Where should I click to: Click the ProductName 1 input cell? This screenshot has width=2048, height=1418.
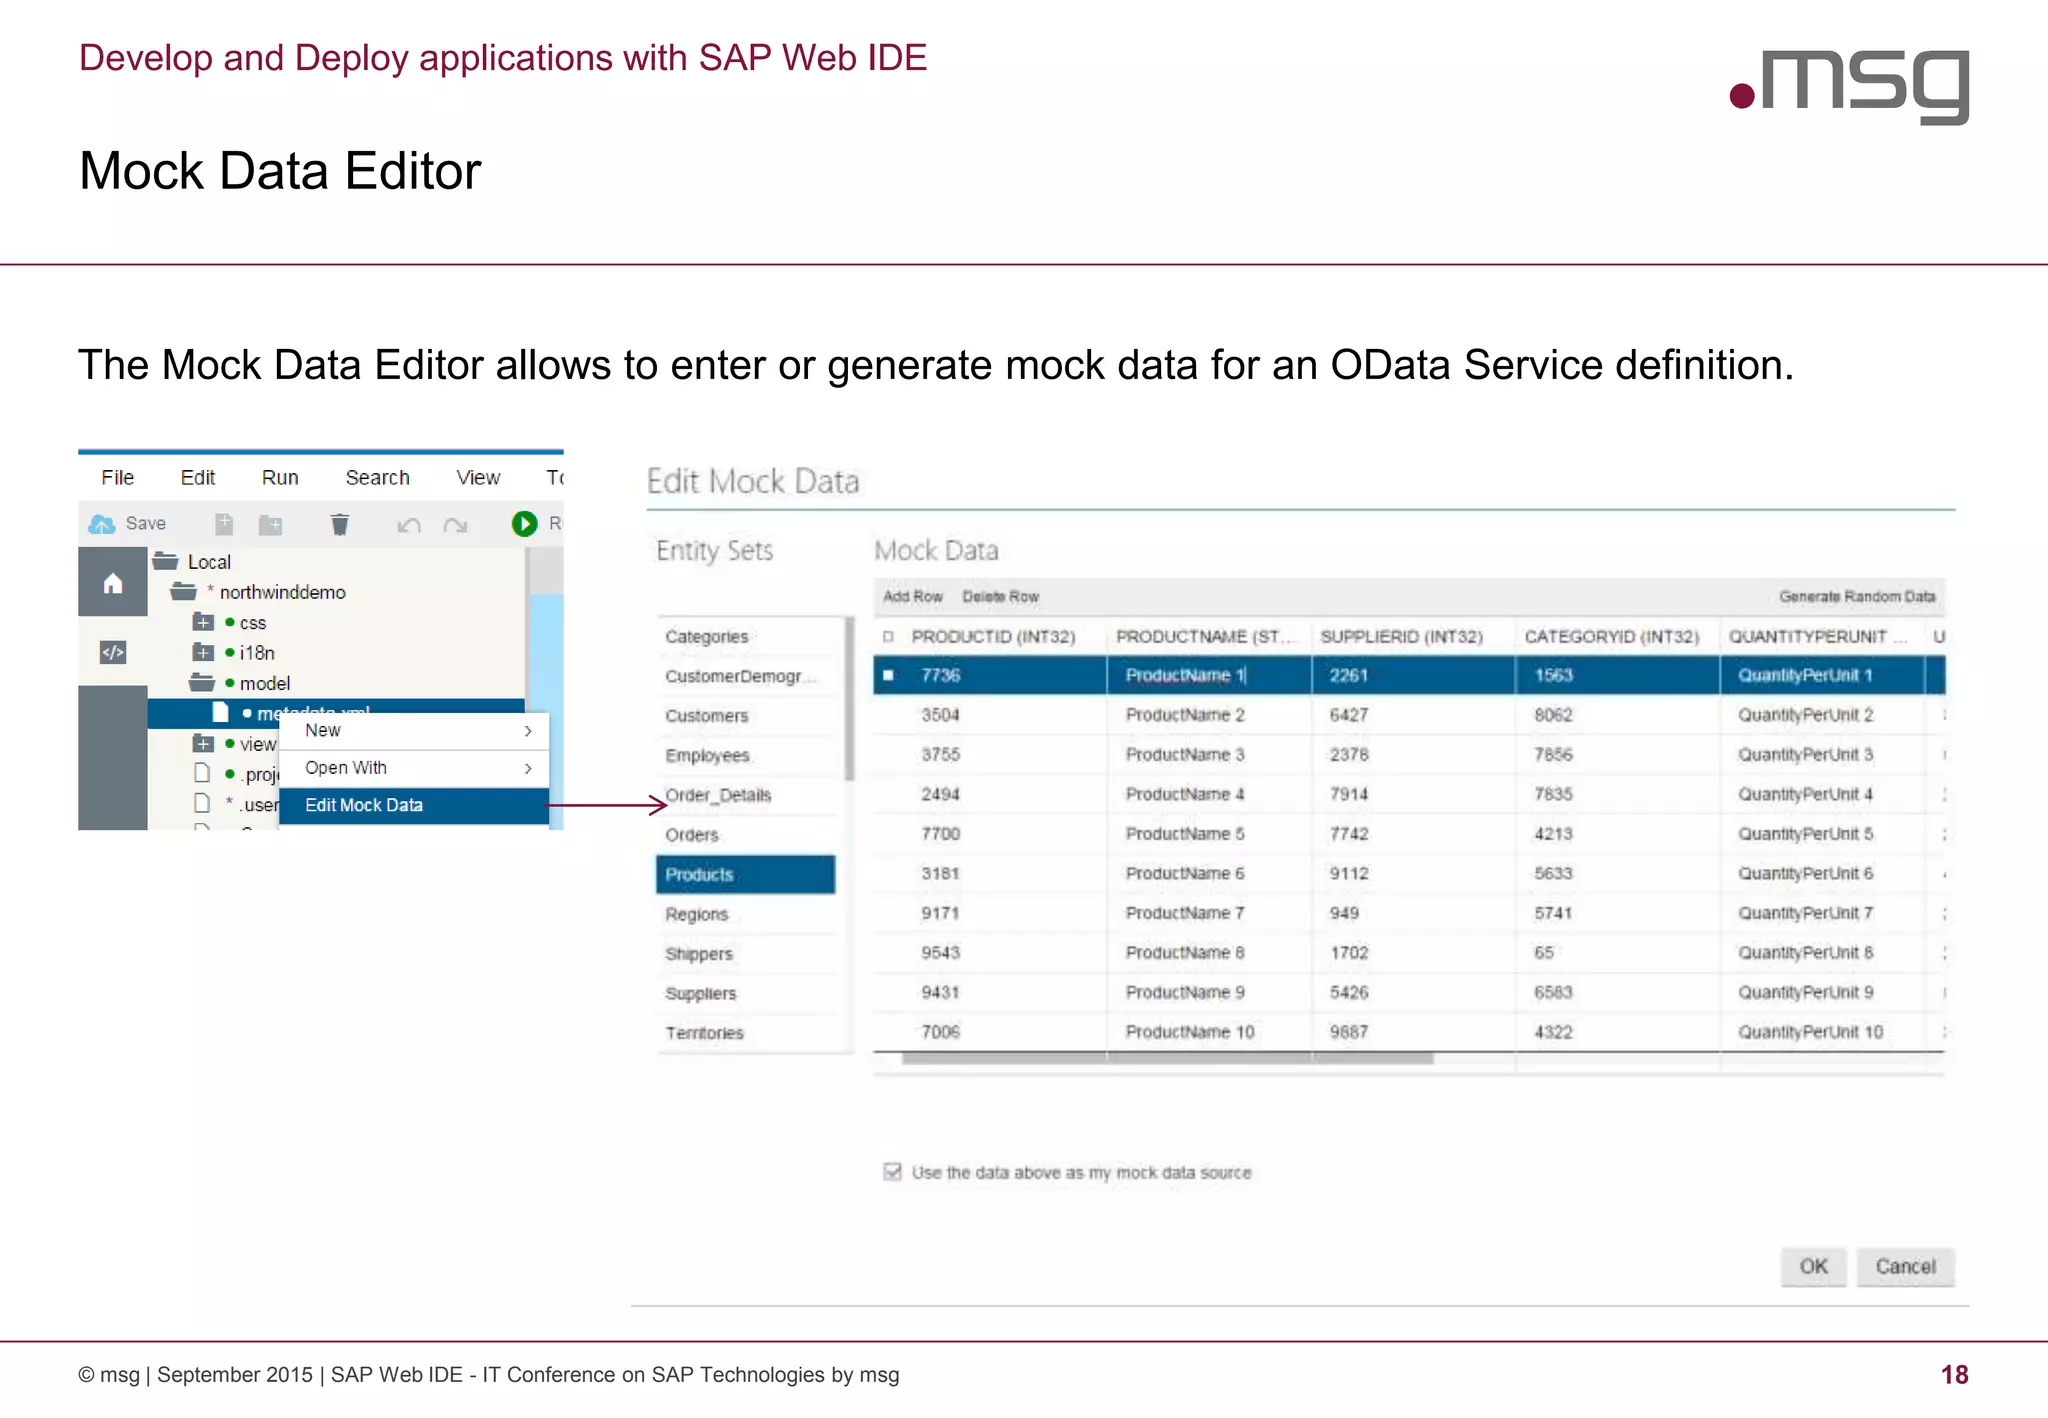coord(1209,676)
